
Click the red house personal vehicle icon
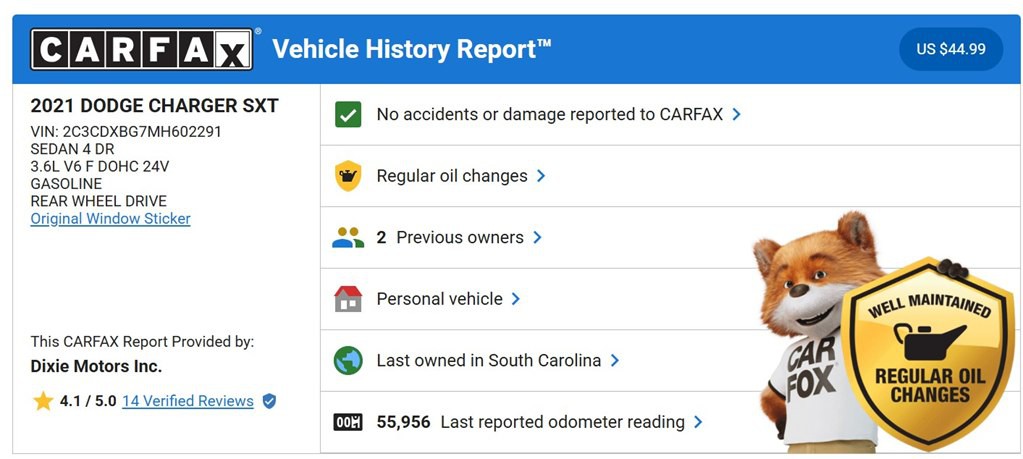pos(348,299)
